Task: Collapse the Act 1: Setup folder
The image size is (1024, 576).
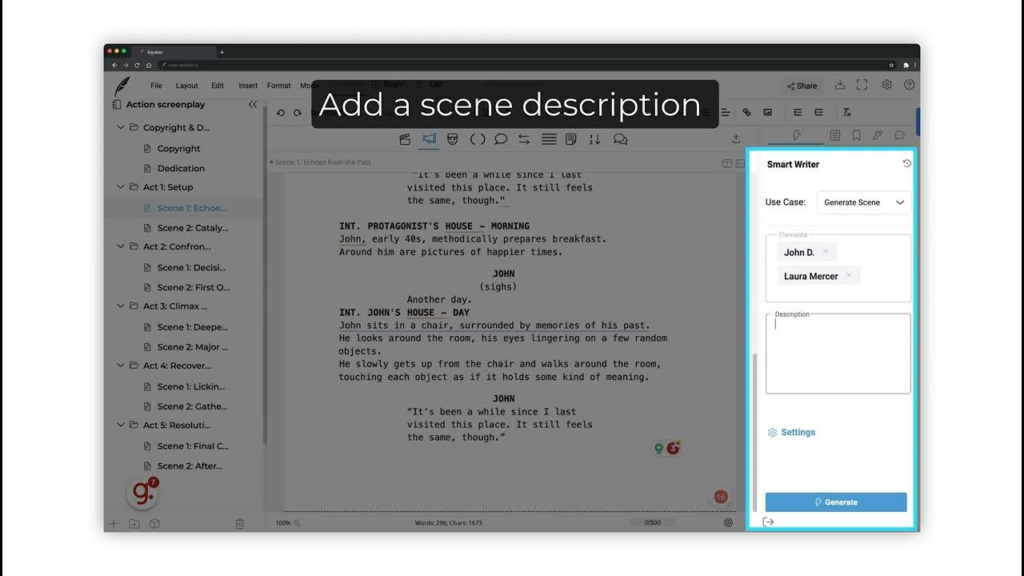Action: (120, 187)
